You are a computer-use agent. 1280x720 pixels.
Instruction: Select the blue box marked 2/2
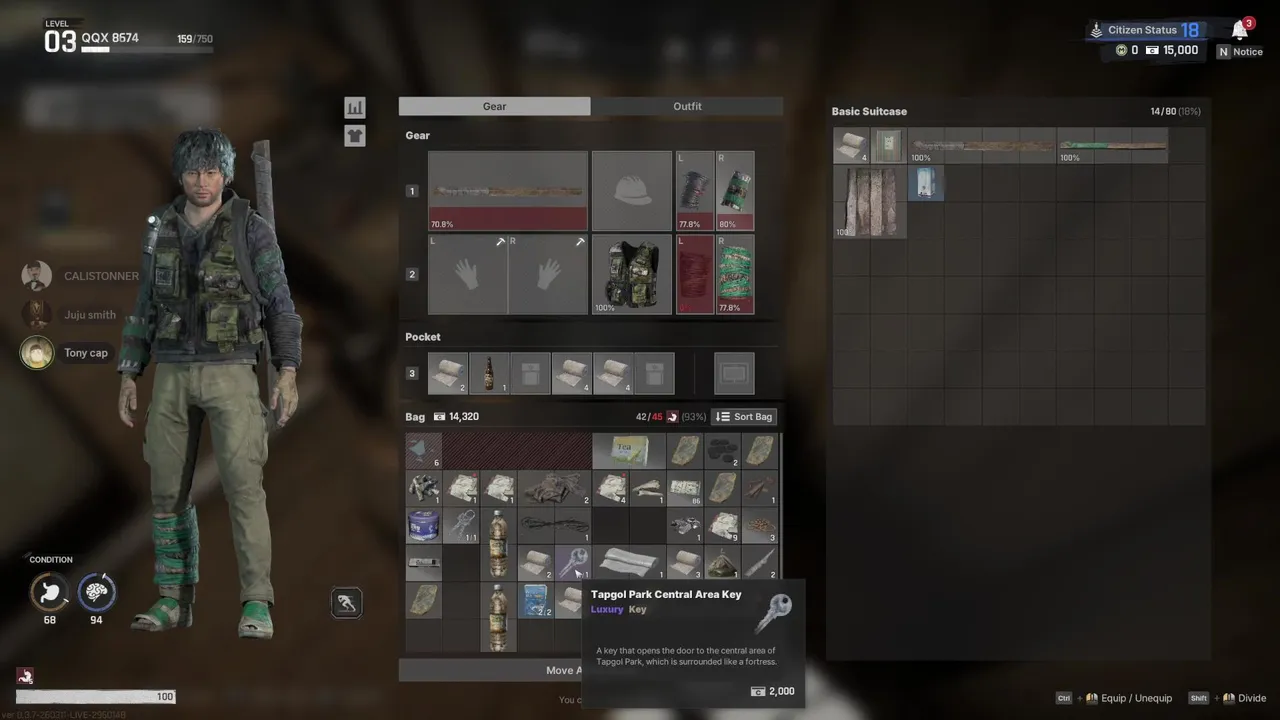[535, 600]
